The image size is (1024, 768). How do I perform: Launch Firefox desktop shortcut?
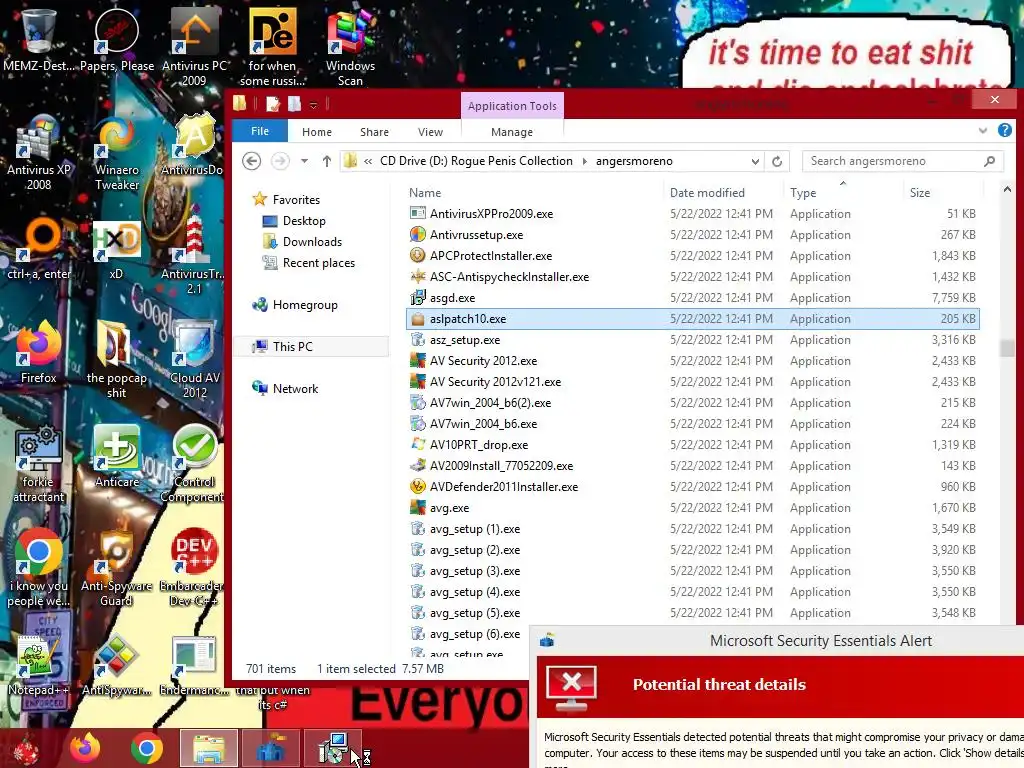click(x=39, y=351)
